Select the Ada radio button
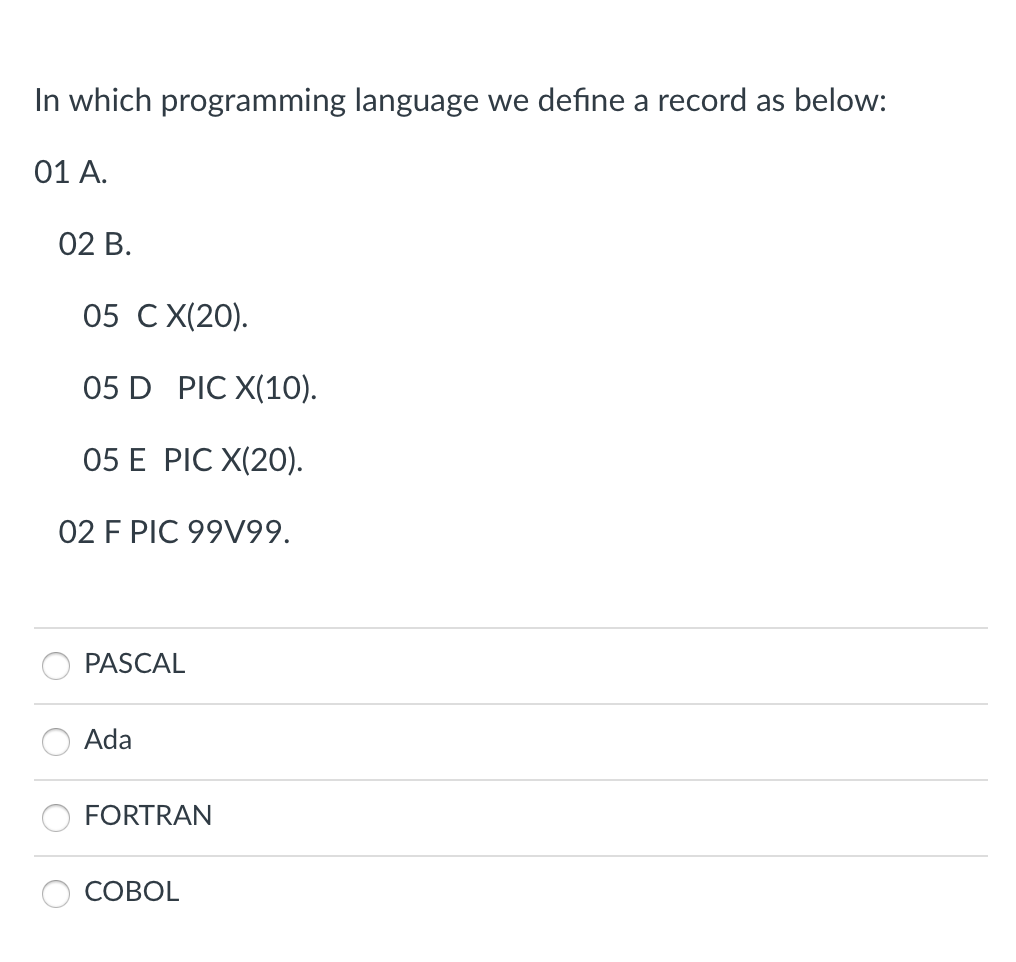The height and width of the screenshot is (962, 1016). click(x=56, y=742)
